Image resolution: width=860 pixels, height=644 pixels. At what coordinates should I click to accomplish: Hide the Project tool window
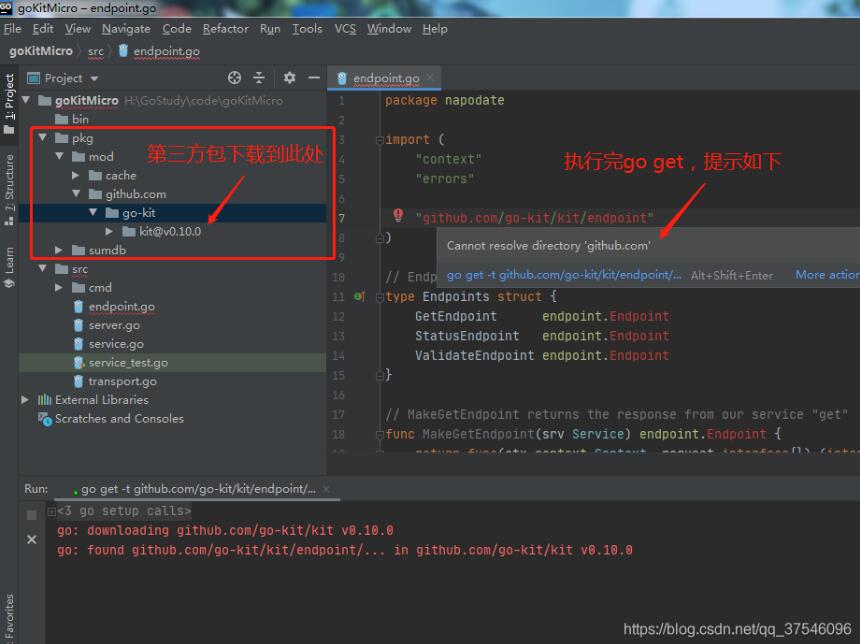pyautogui.click(x=313, y=78)
